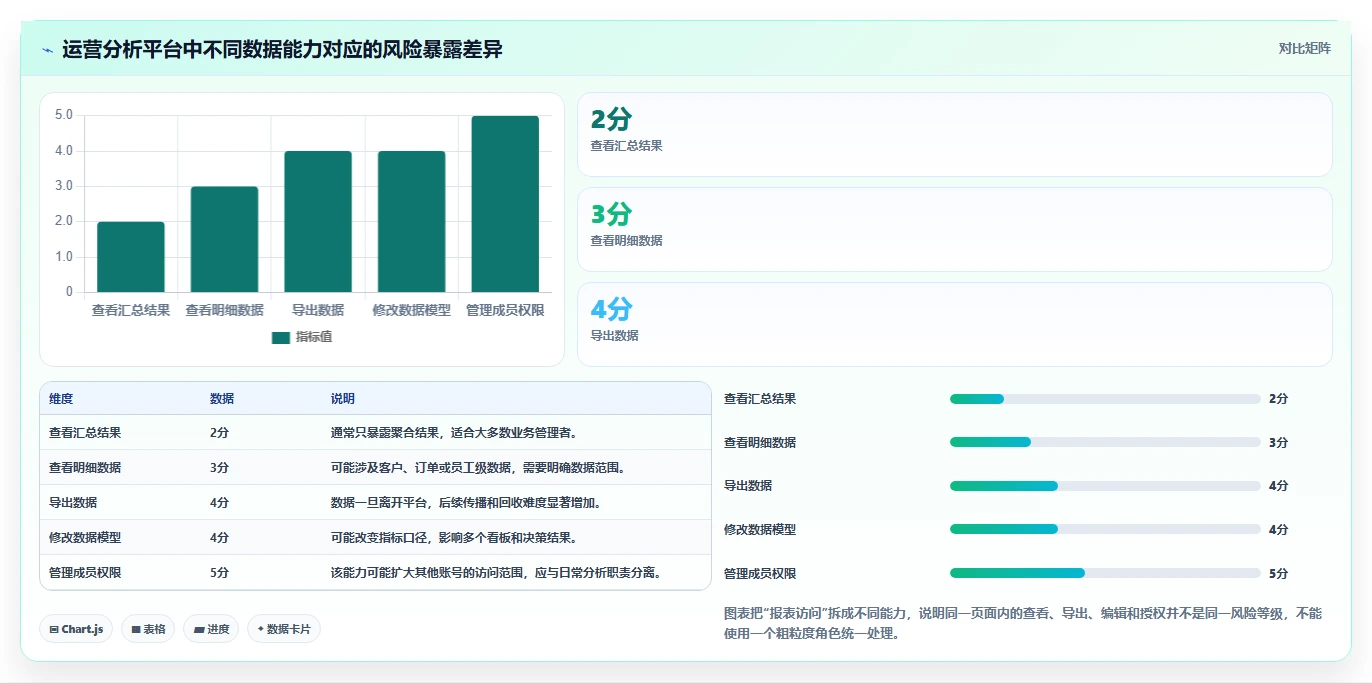The height and width of the screenshot is (683, 1372).
Task: Click the 查看明细数据 progress bar
Action: click(1105, 442)
